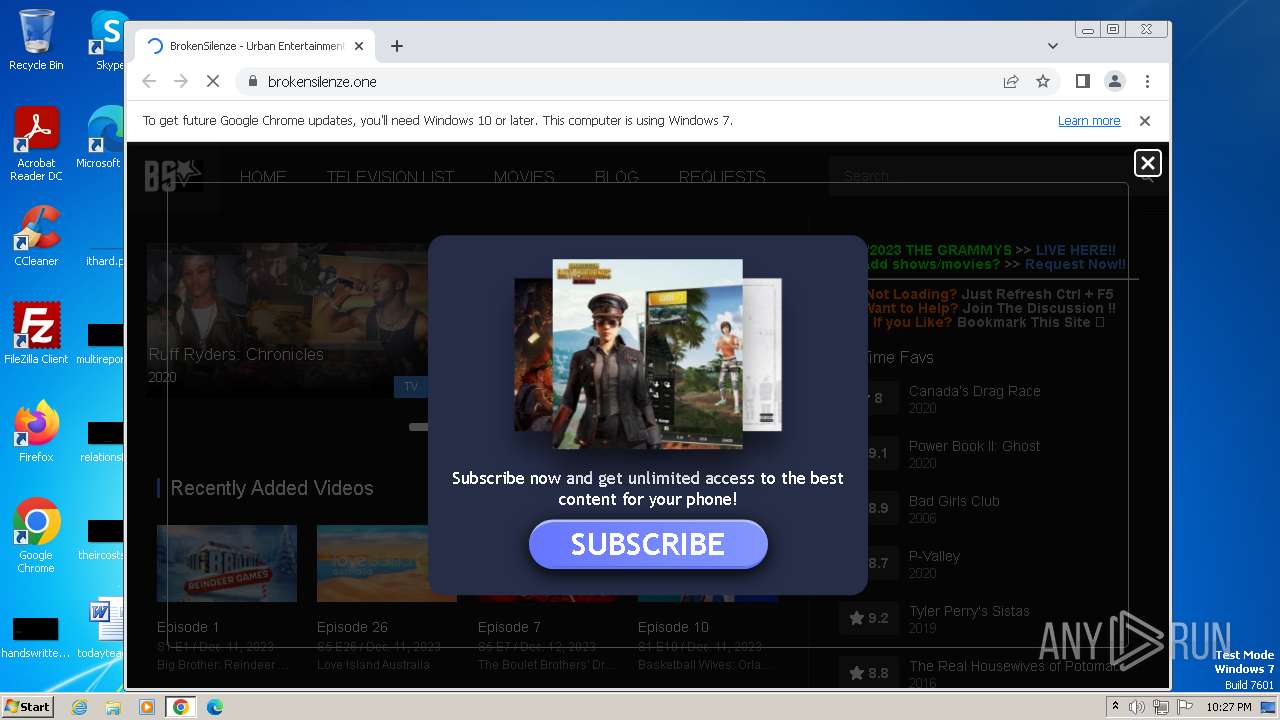The width and height of the screenshot is (1280, 720).
Task: Open the HOME menu item
Action: (x=263, y=177)
